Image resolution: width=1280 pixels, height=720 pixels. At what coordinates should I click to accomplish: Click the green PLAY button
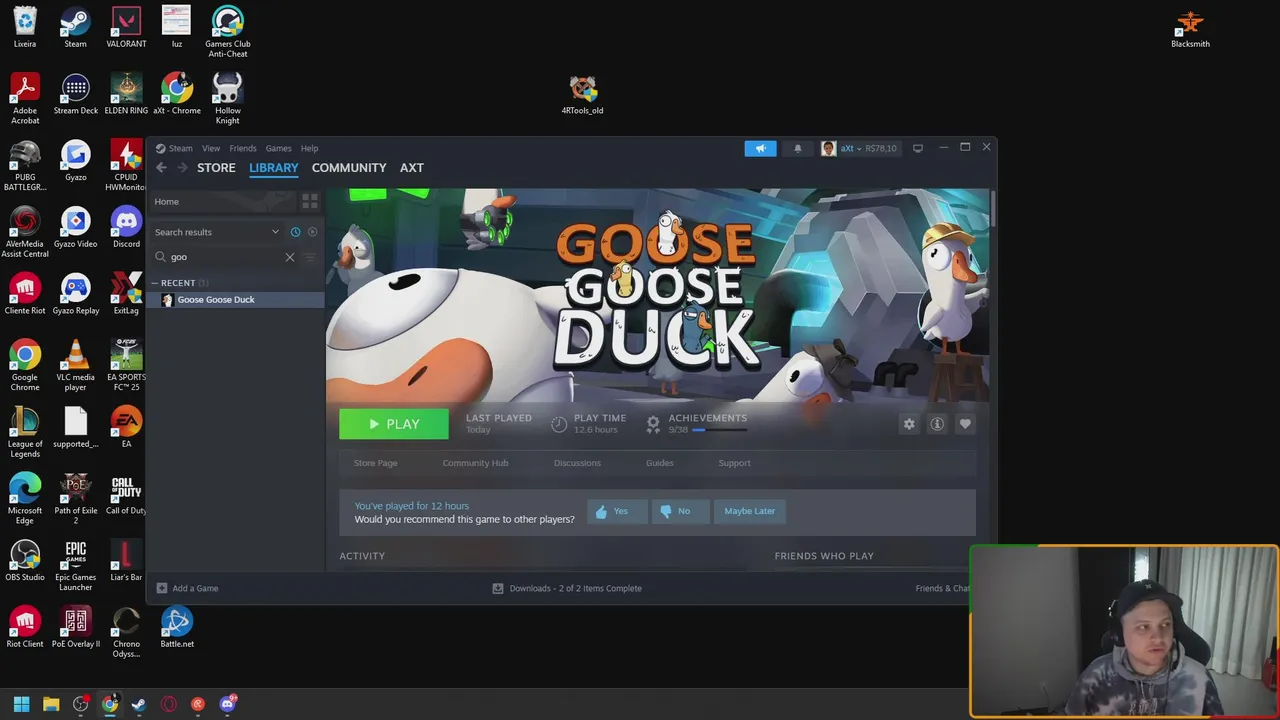(394, 424)
